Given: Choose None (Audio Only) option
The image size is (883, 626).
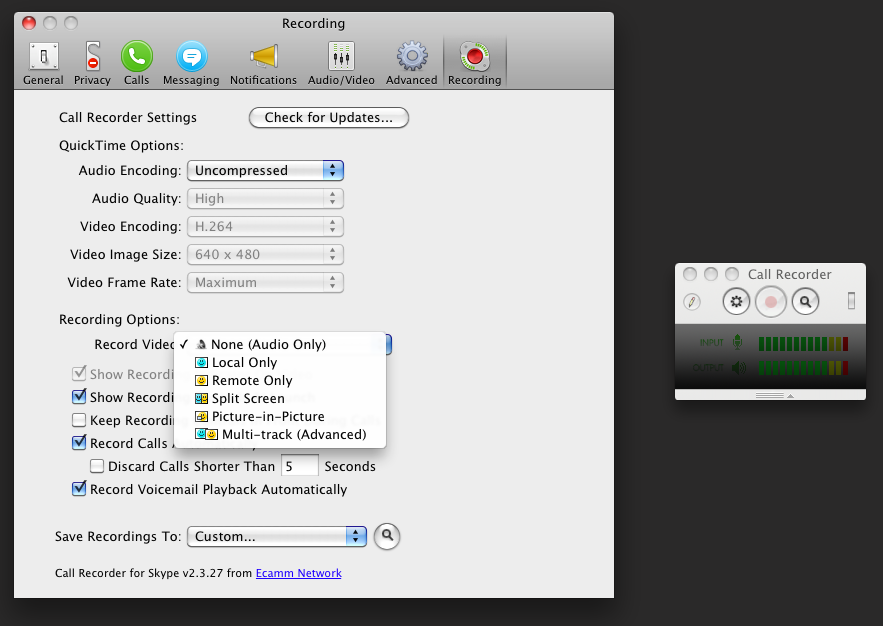Looking at the screenshot, I should (280, 345).
